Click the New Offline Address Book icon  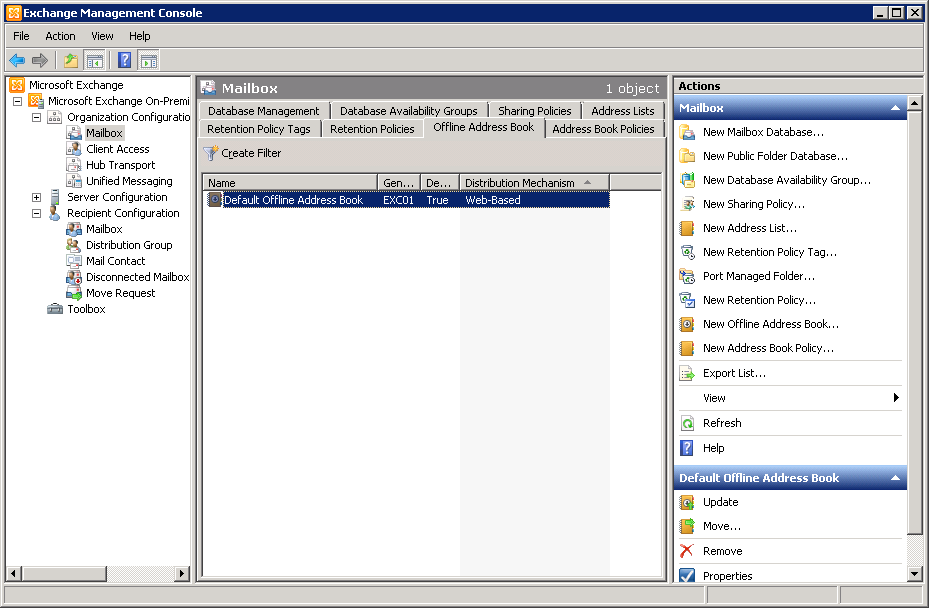[x=687, y=324]
